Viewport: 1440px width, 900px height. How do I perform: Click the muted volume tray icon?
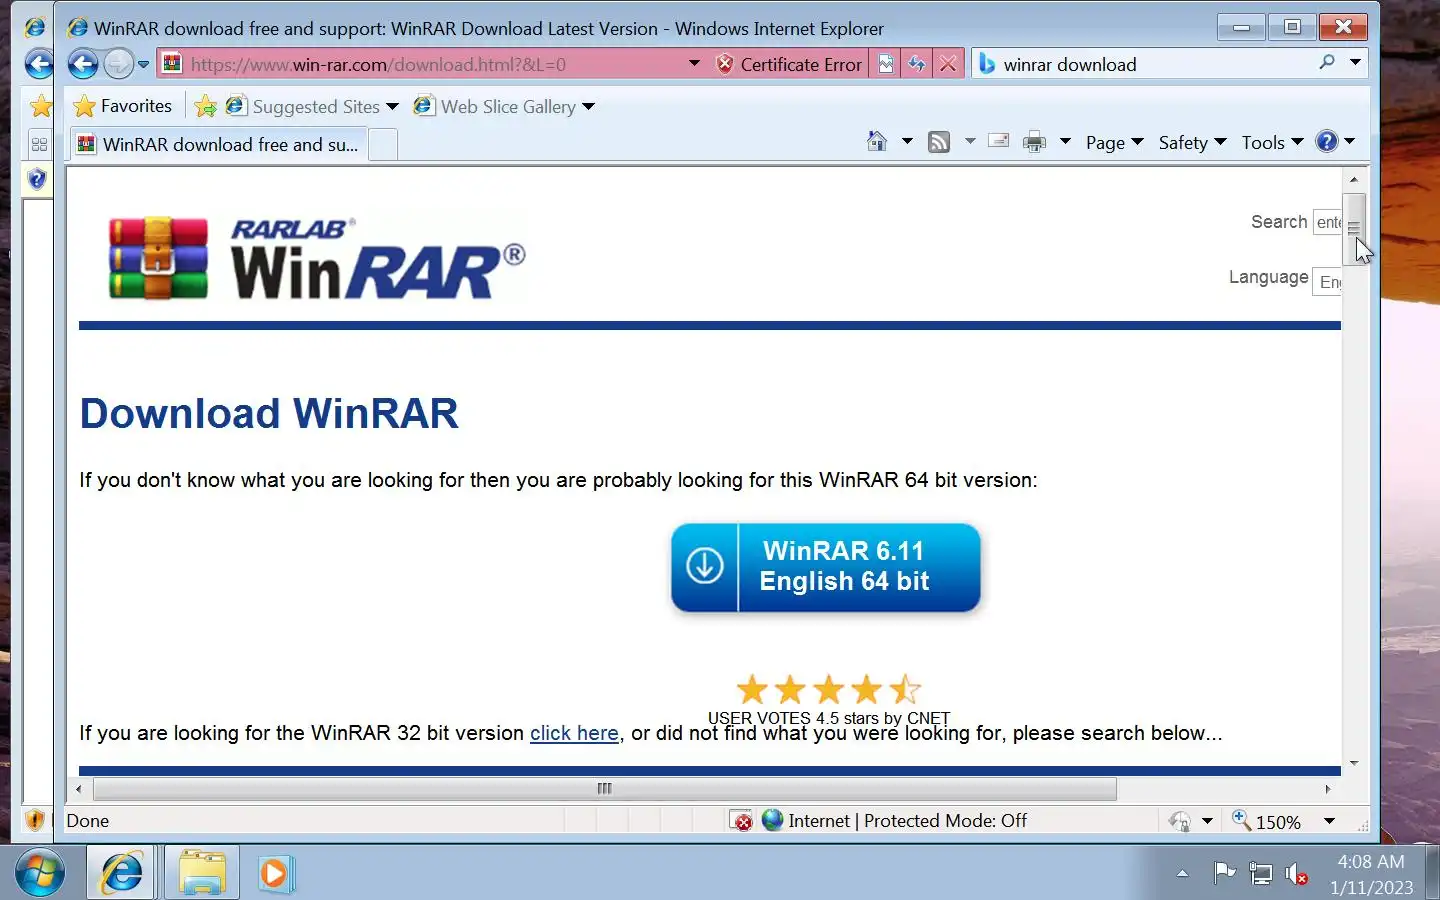(x=1296, y=874)
